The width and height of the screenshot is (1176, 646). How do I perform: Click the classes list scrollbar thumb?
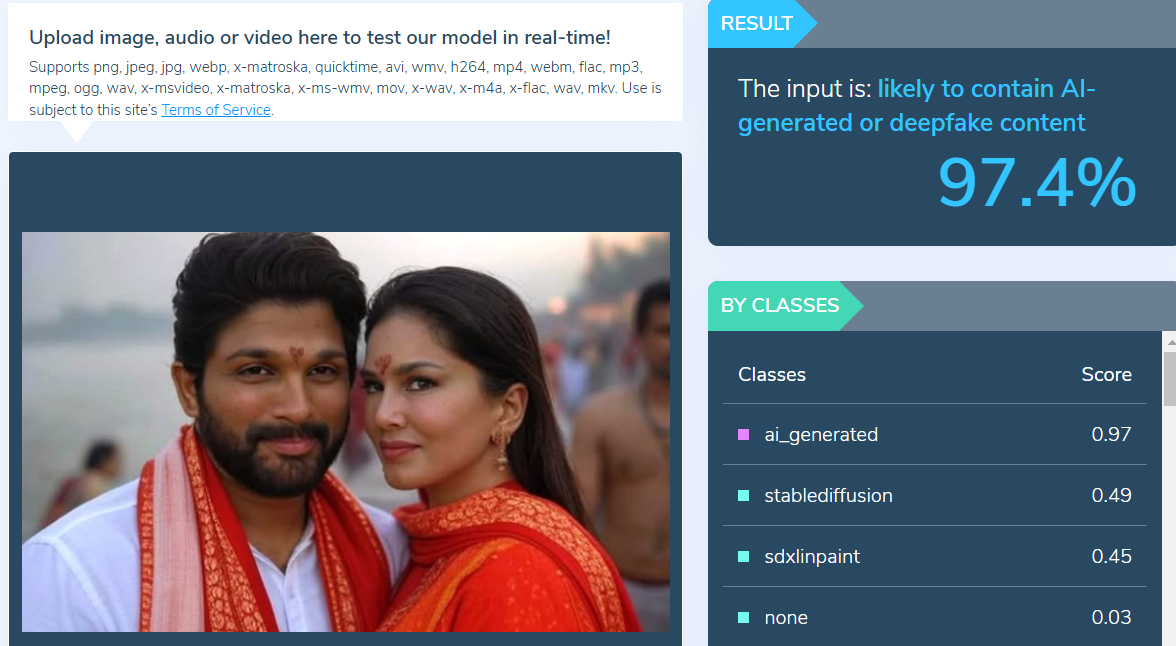point(1169,379)
